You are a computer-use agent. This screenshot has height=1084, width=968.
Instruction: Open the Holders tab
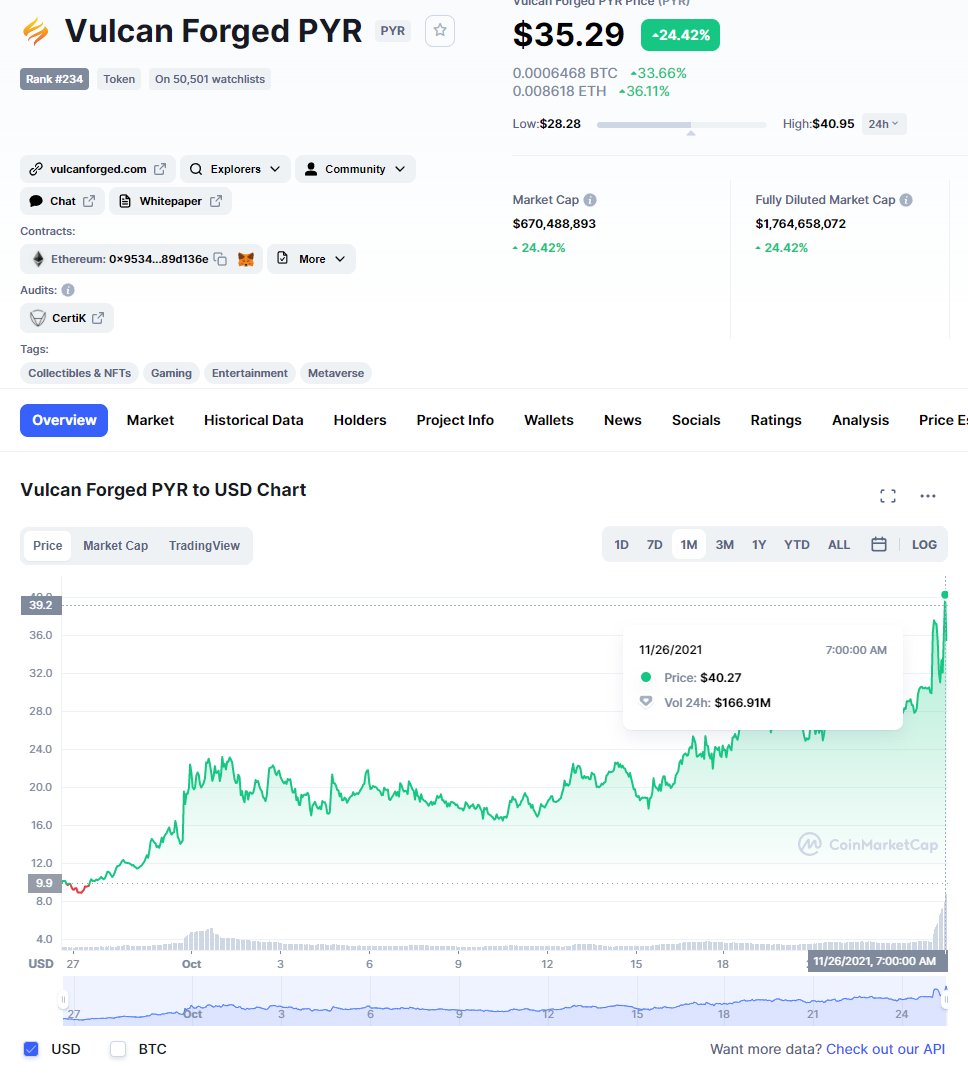click(360, 420)
